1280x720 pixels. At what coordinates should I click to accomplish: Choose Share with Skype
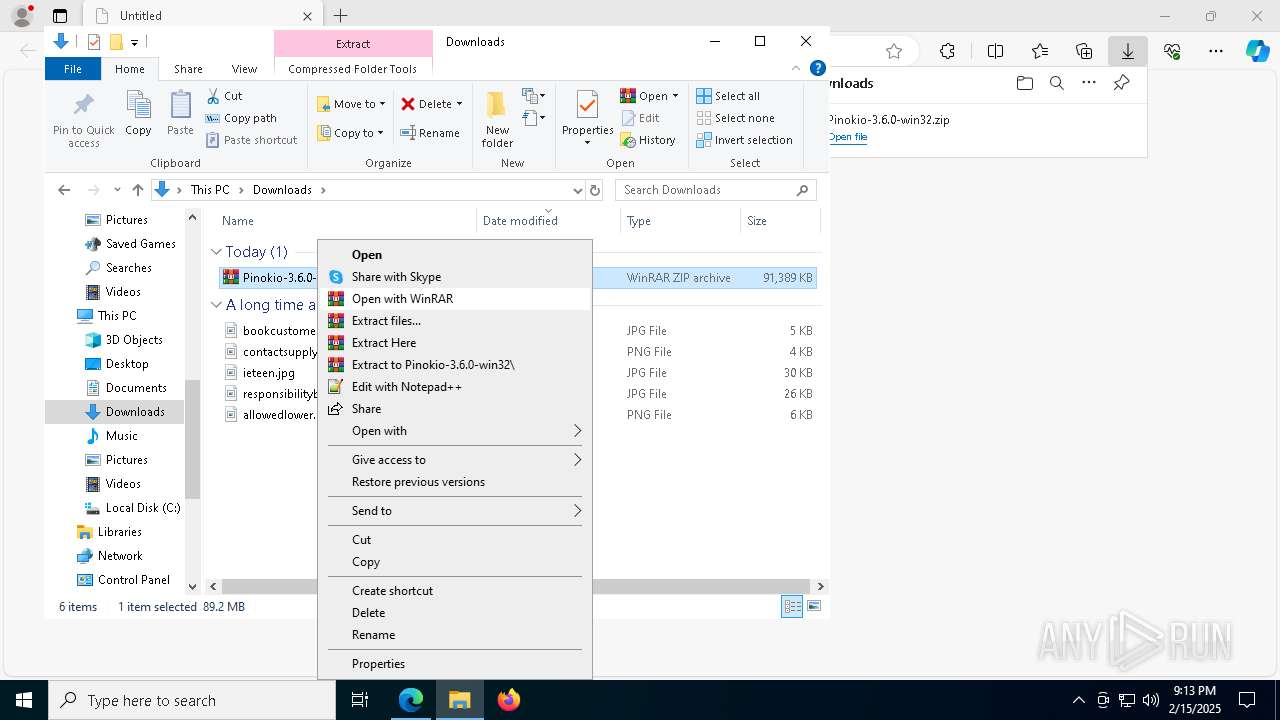(455, 277)
